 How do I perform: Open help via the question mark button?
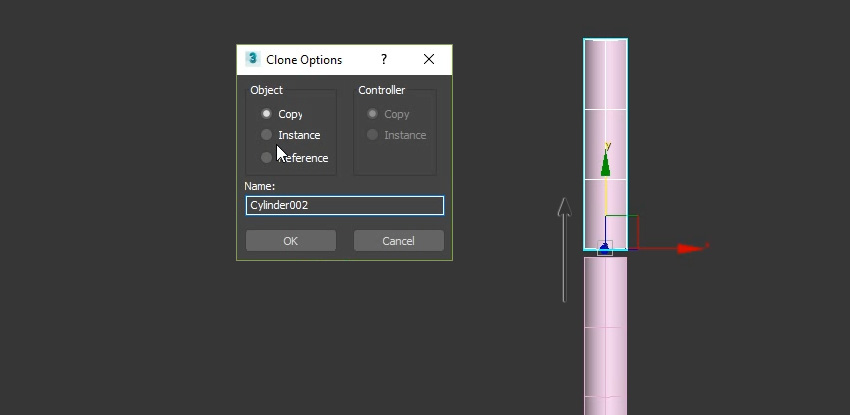tap(384, 60)
